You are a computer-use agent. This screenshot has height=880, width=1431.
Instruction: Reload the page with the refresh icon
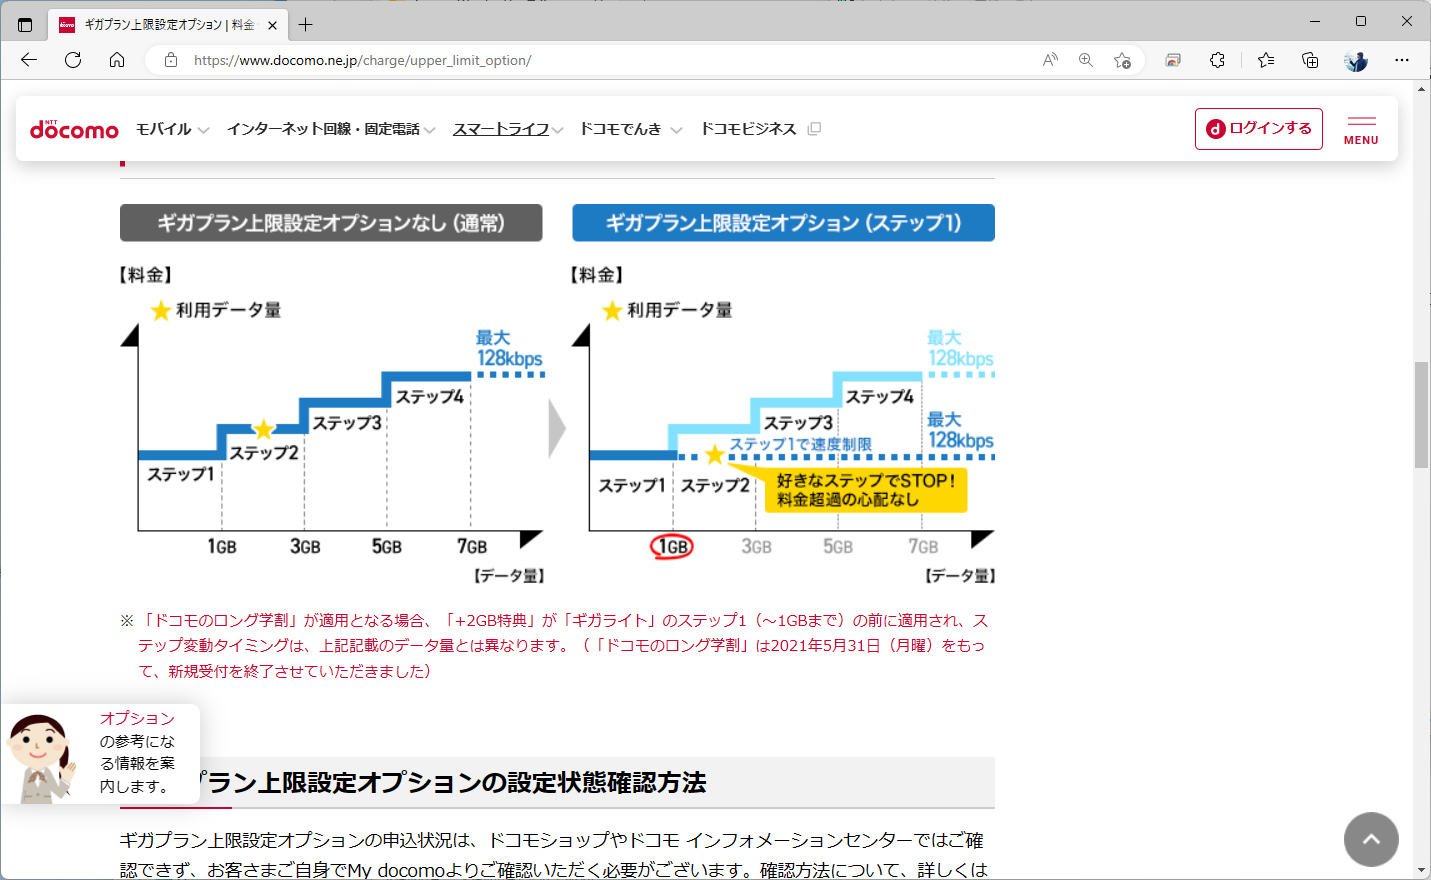click(72, 60)
